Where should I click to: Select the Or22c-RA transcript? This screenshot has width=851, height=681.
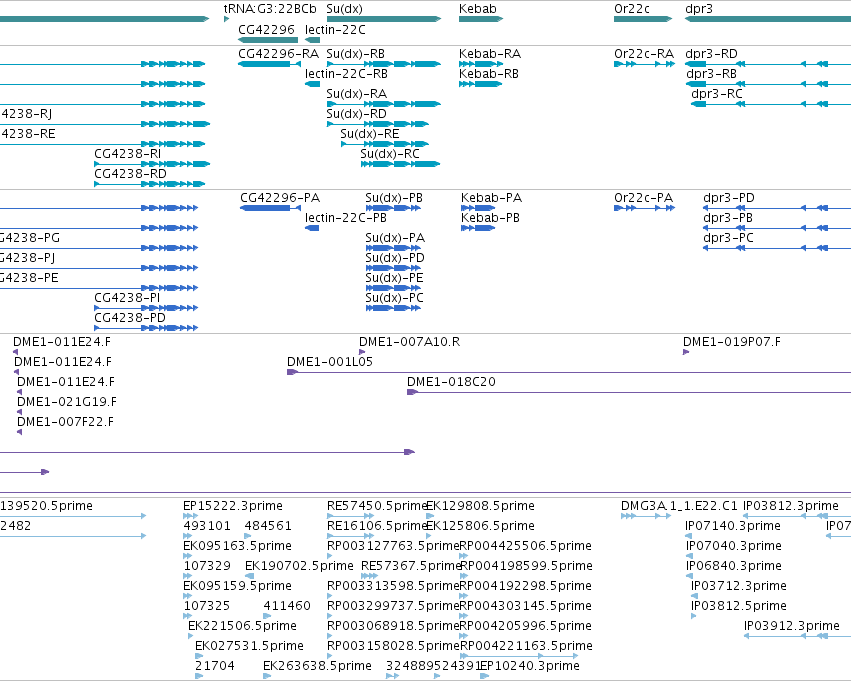645,64
